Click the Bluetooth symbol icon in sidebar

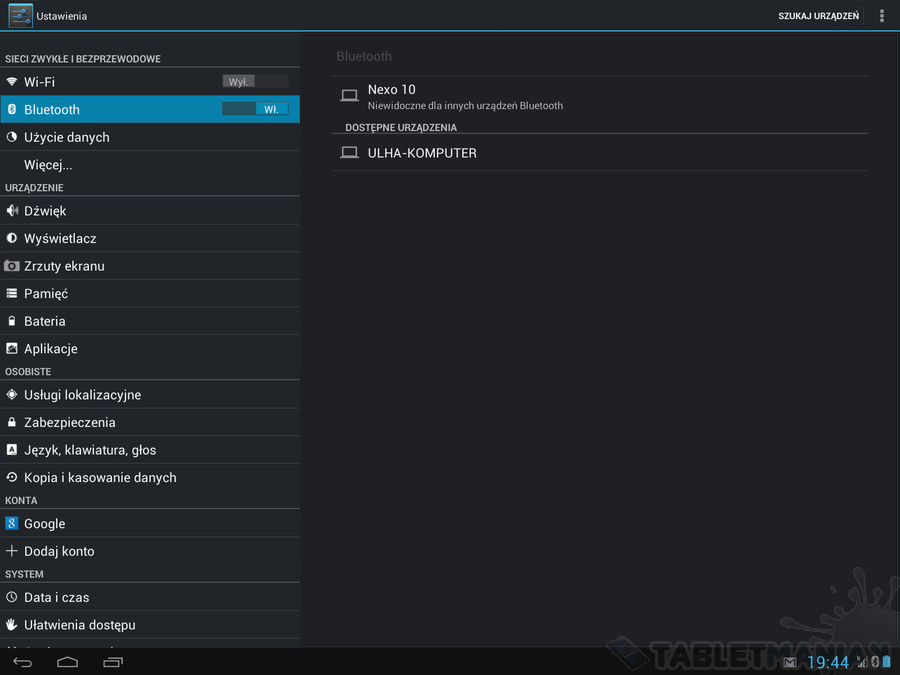[11, 109]
